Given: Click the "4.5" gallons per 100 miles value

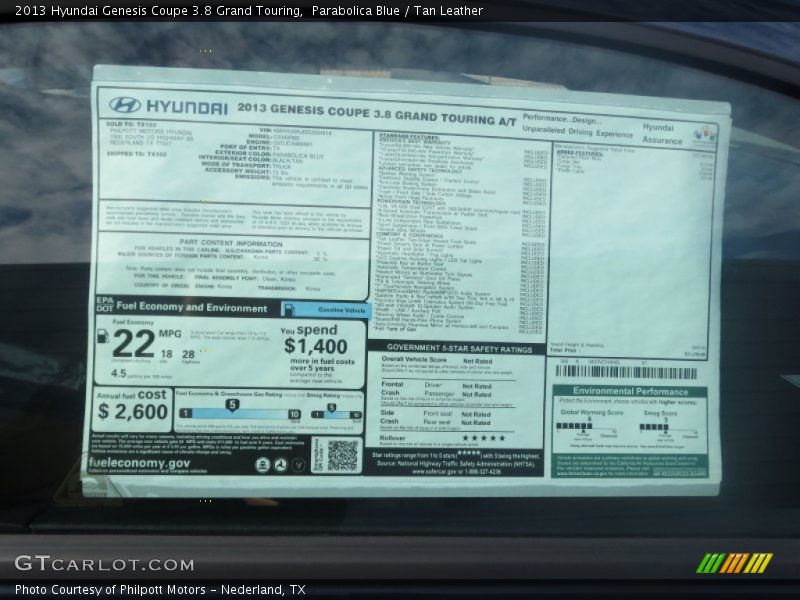Looking at the screenshot, I should 118,373.
